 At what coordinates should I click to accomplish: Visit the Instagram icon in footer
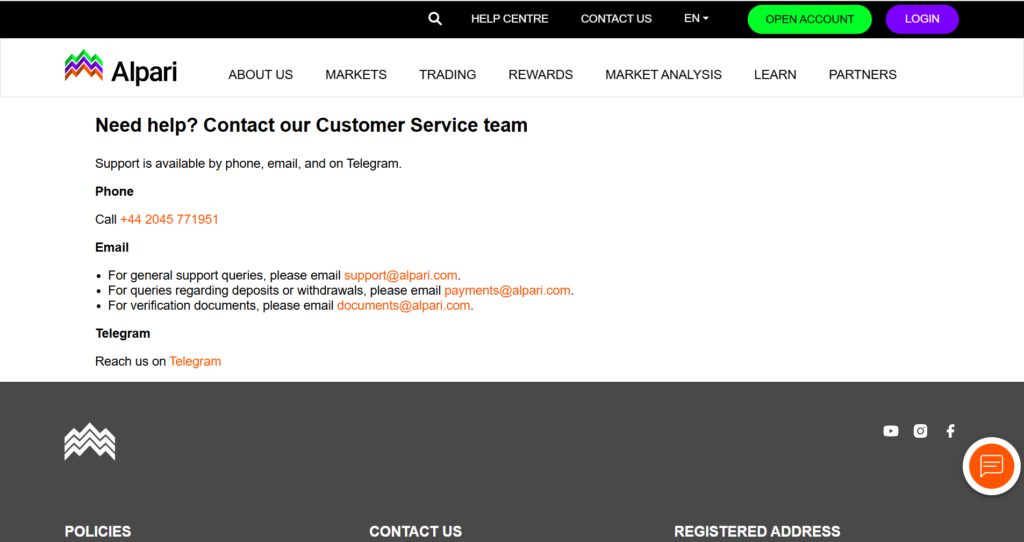920,431
